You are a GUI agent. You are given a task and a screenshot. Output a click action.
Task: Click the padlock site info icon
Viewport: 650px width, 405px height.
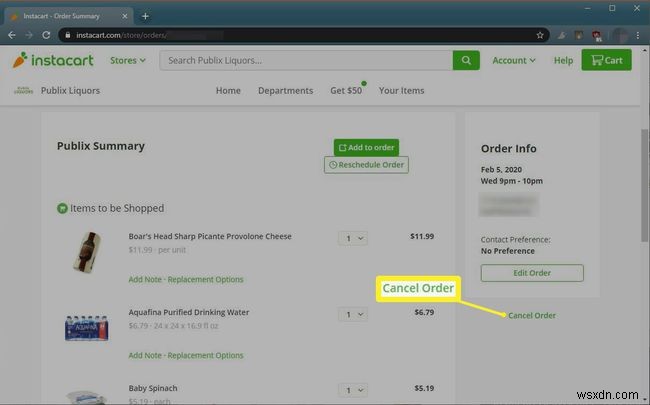68,35
